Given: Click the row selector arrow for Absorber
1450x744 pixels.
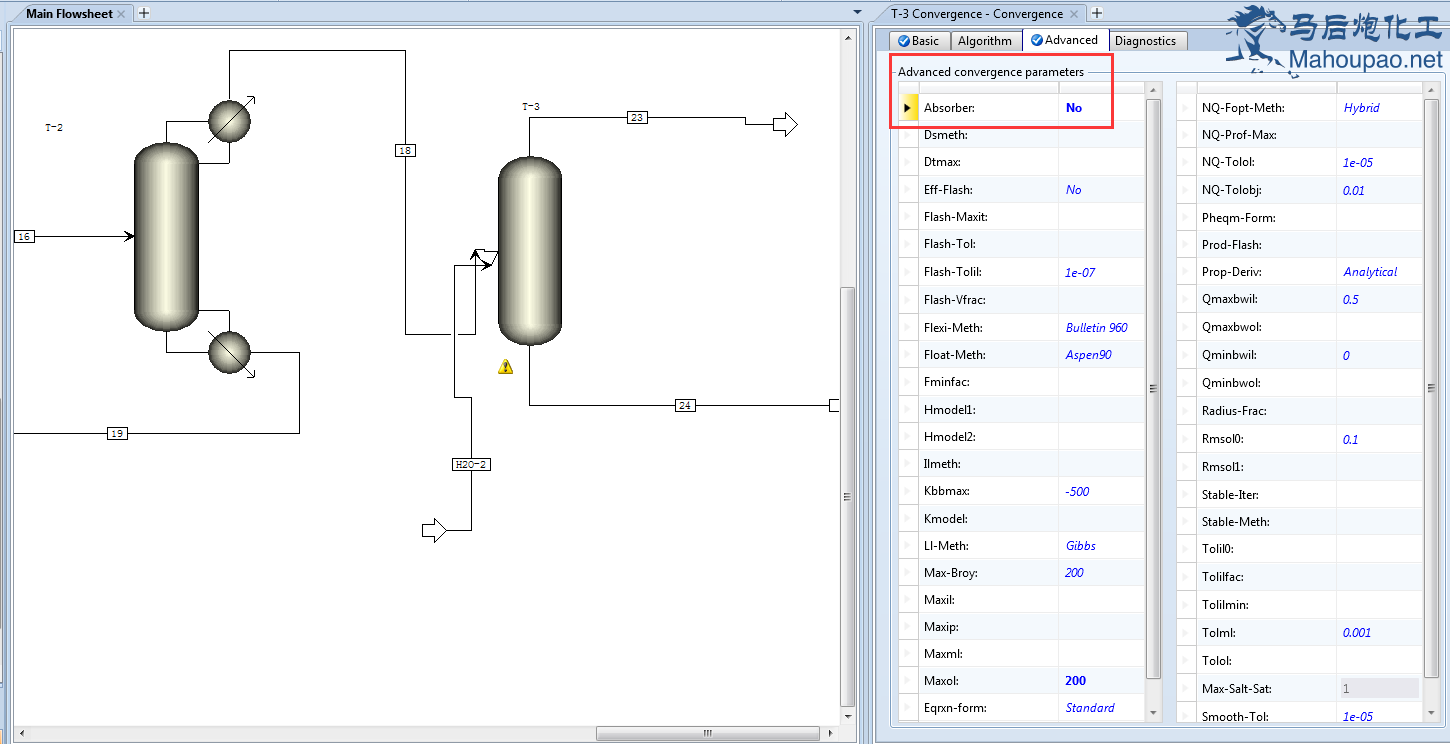Looking at the screenshot, I should 908,108.
